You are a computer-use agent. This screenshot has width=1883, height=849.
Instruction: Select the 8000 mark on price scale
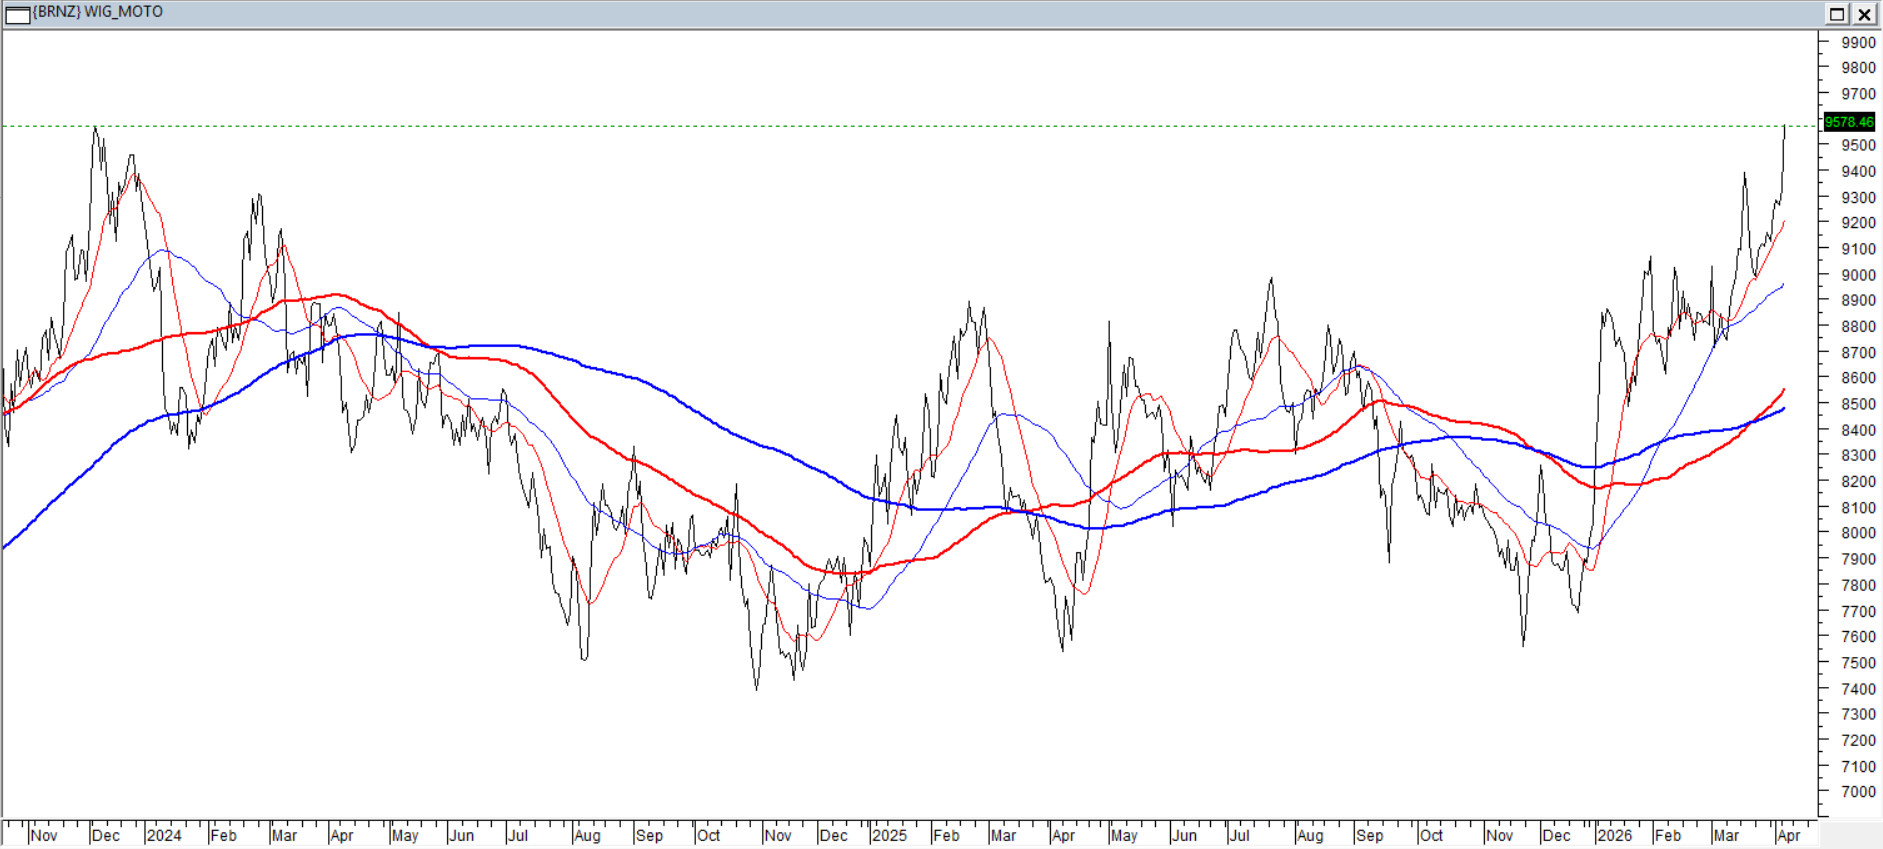tap(1858, 533)
